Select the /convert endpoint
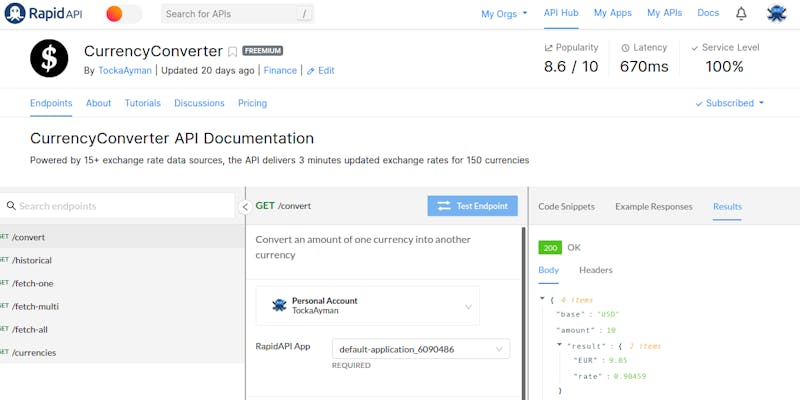This screenshot has height=400, width=800. (x=122, y=237)
